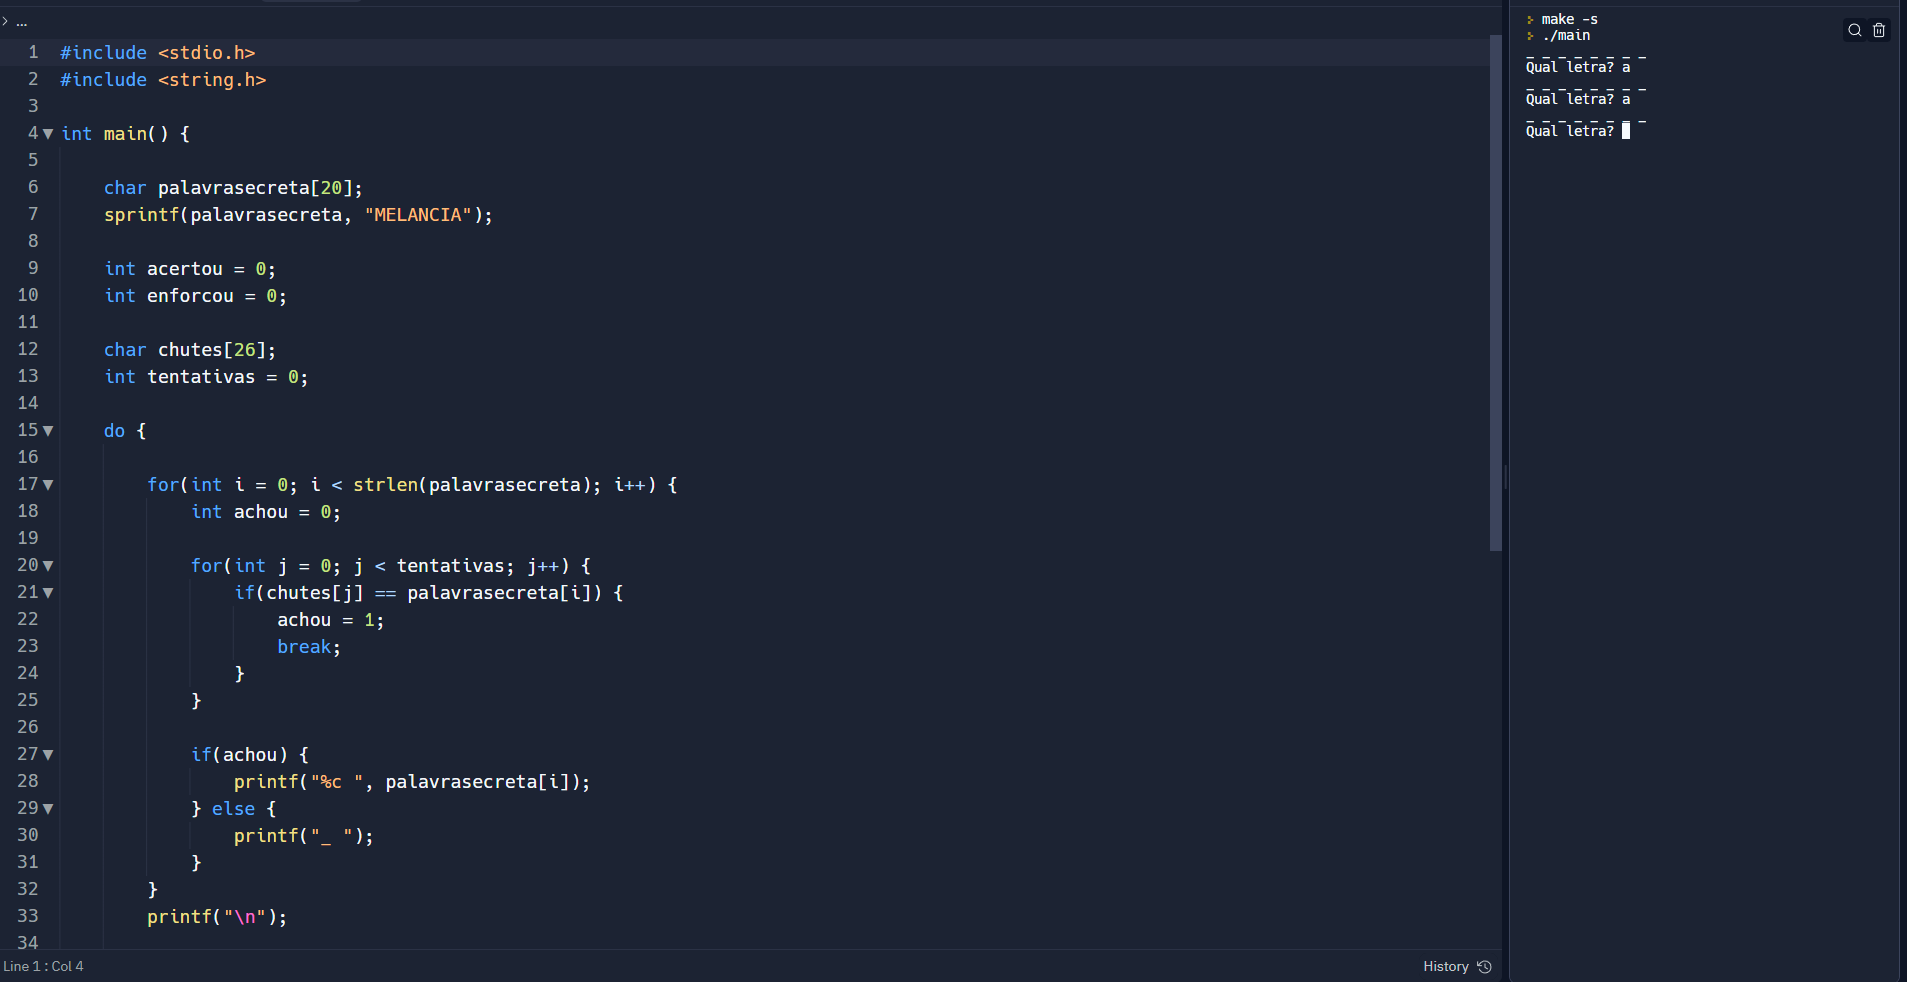The height and width of the screenshot is (982, 1907).
Task: Click "int enforcou = 0;" line
Action: 195,296
